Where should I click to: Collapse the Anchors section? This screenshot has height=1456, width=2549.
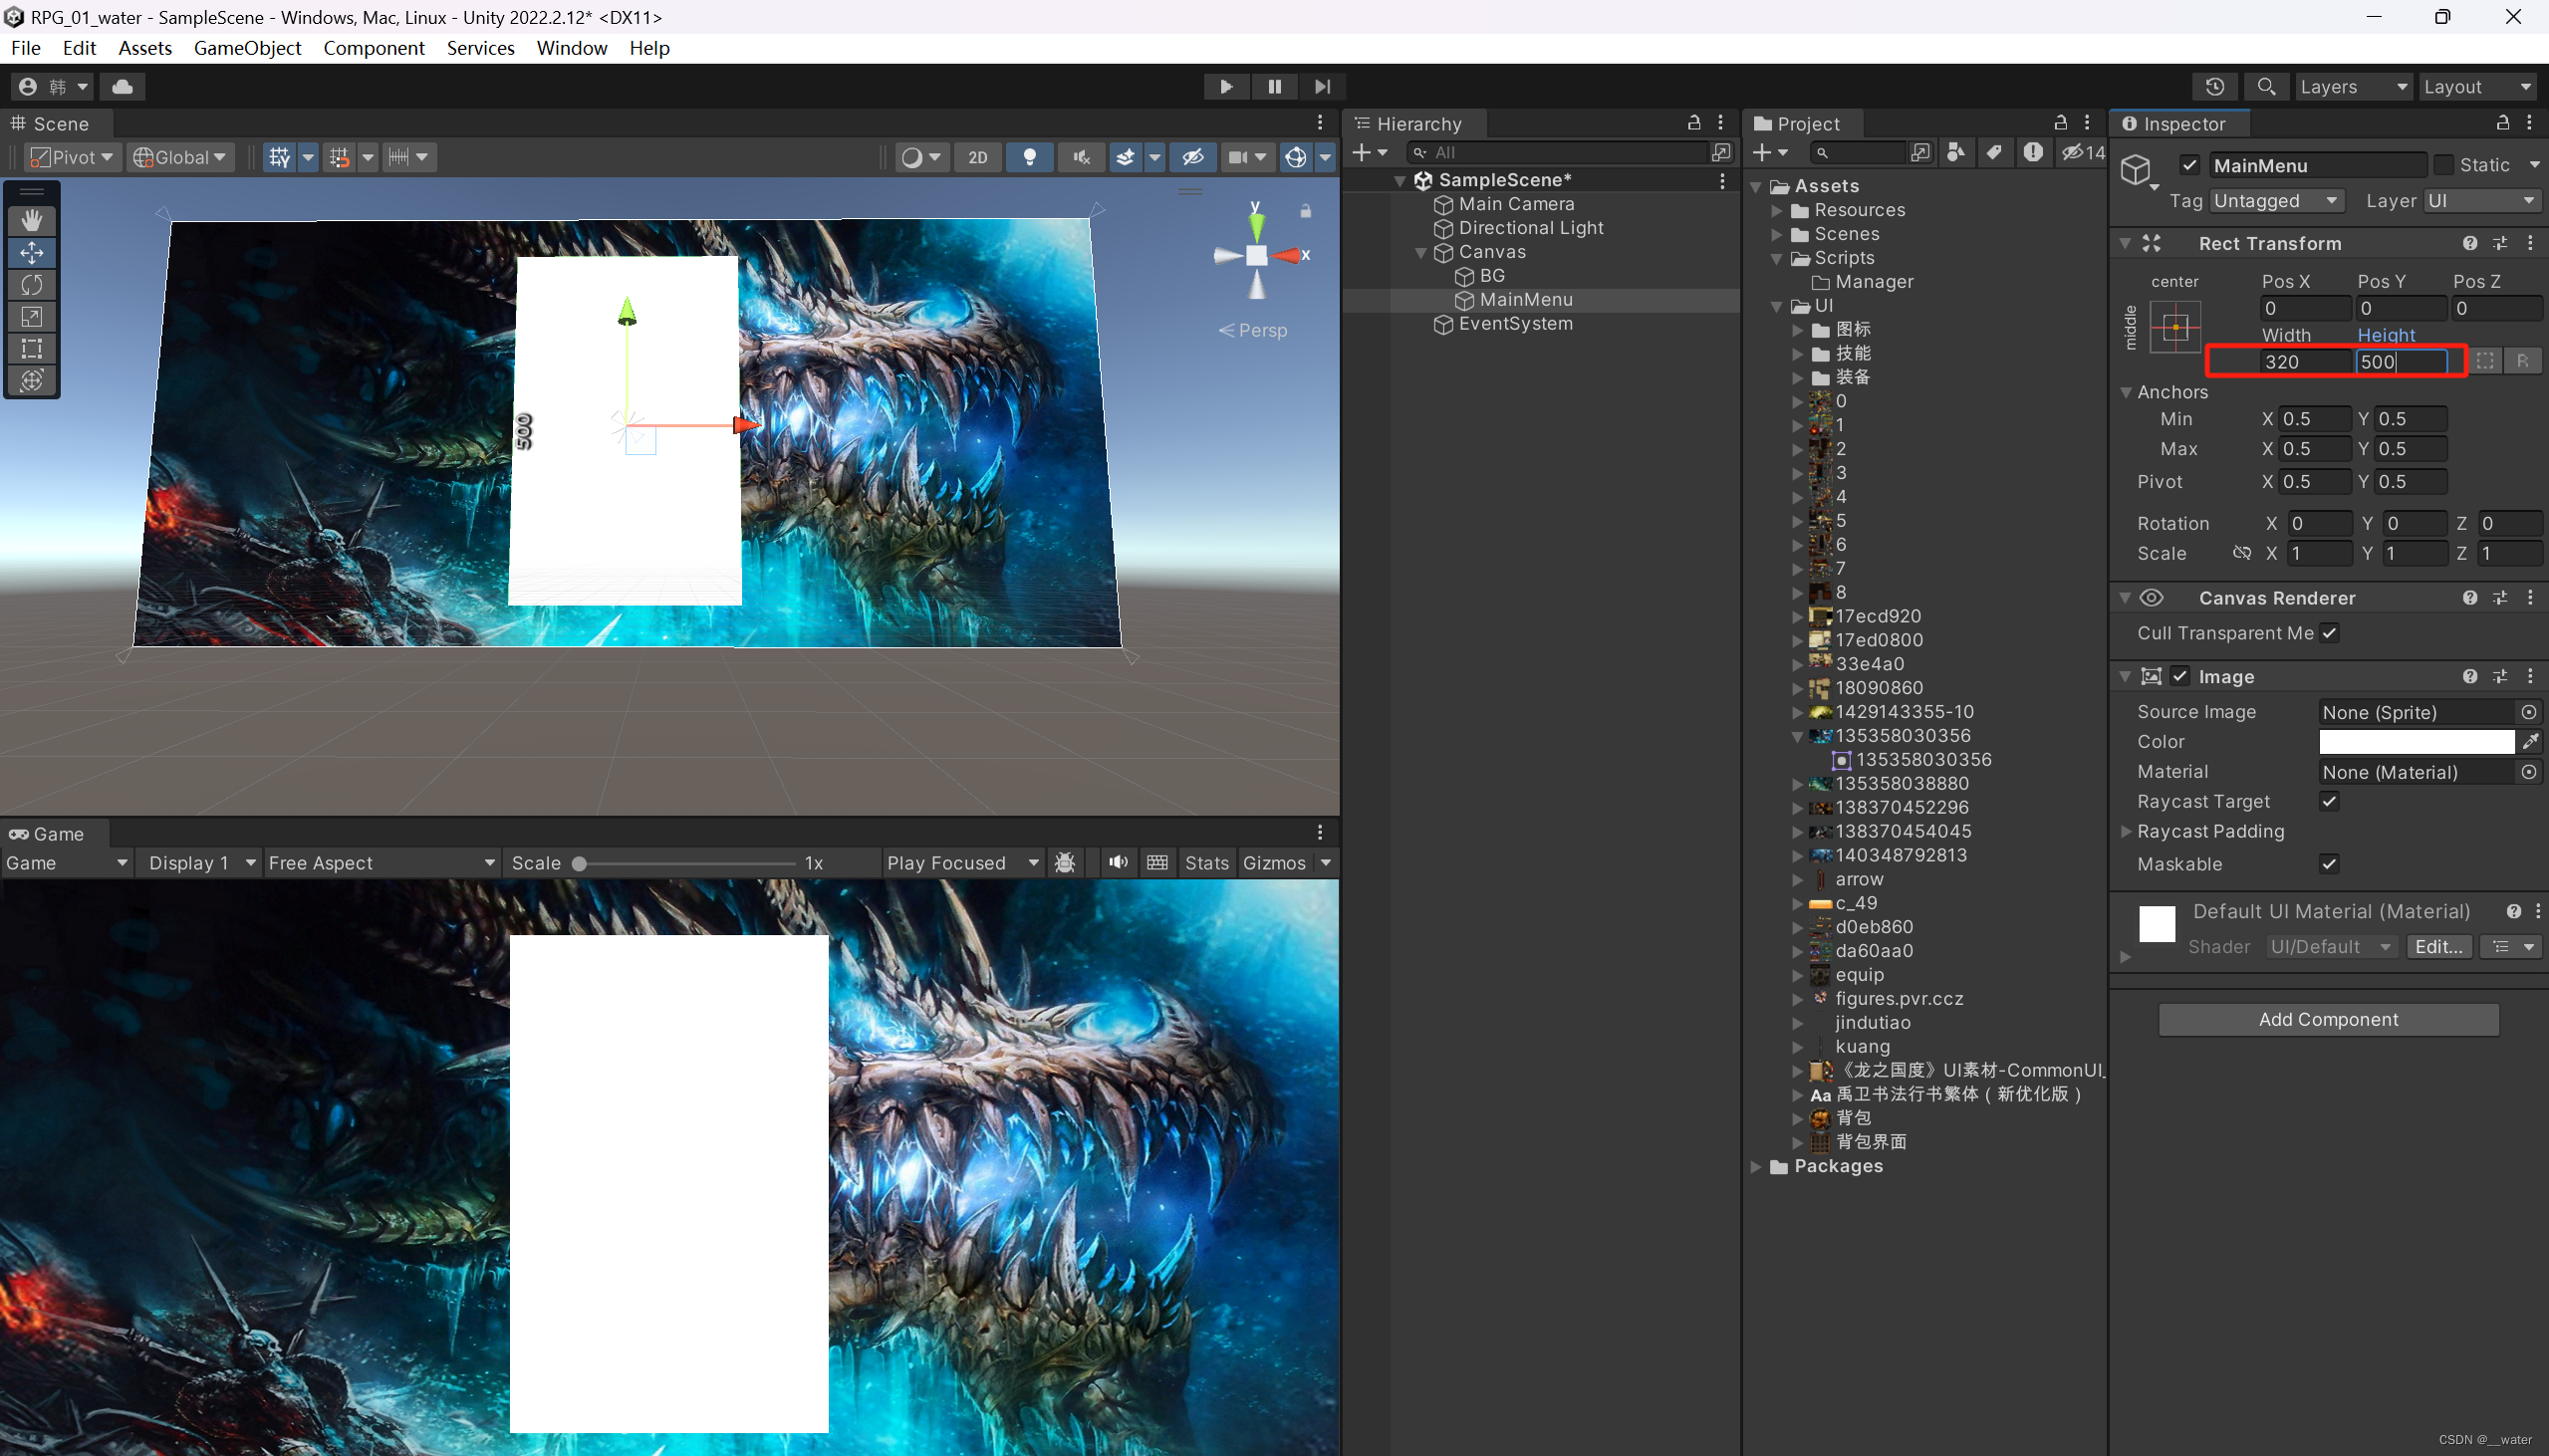(2126, 392)
